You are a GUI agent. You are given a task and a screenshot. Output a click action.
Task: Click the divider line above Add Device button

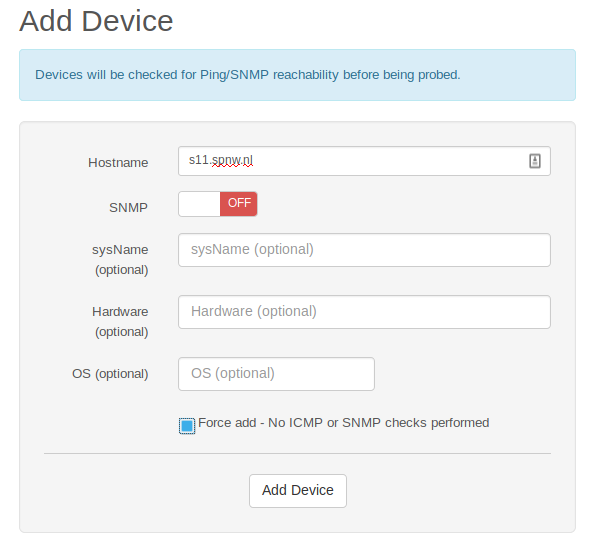tap(298, 453)
